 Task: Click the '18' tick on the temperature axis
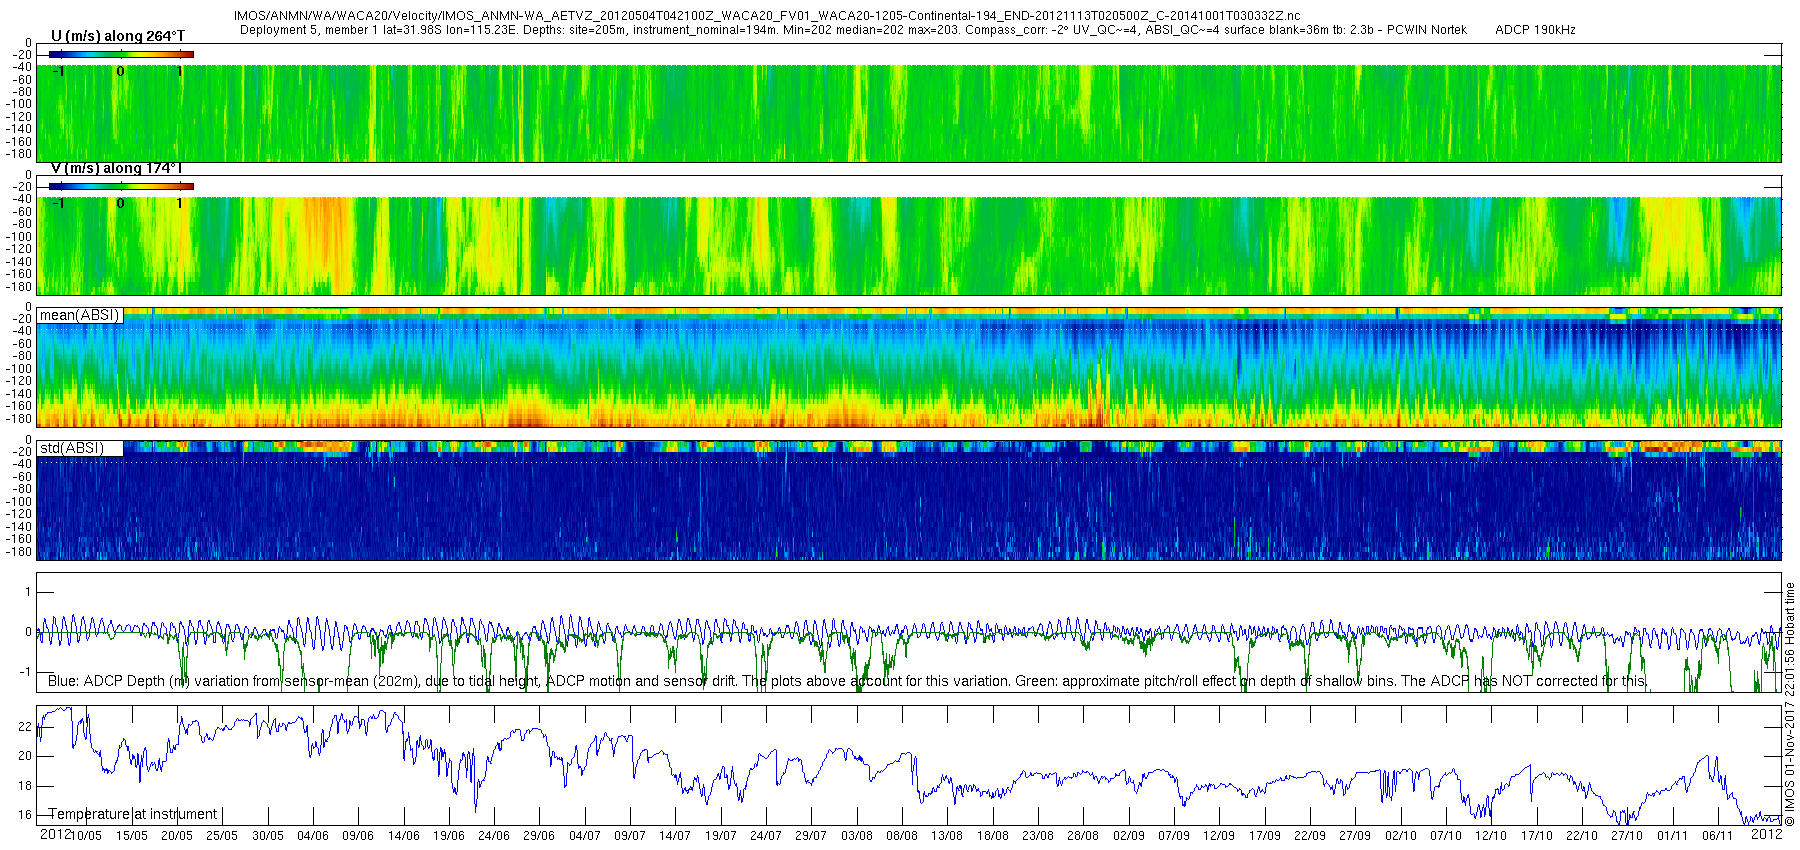[25, 786]
